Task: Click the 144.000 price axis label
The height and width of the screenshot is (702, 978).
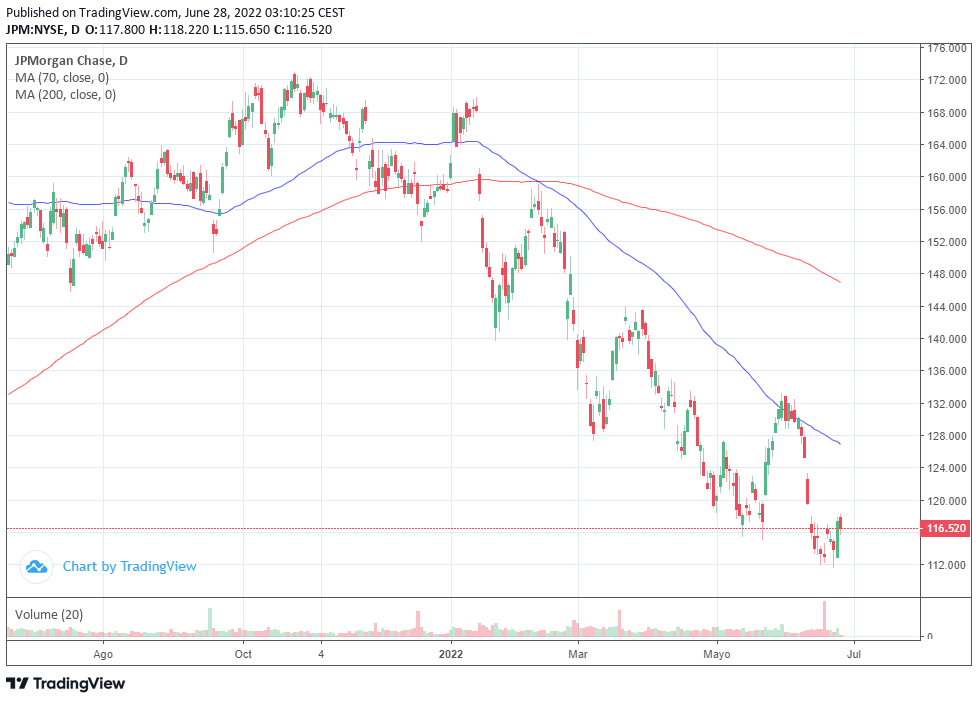Action: pyautogui.click(x=947, y=306)
